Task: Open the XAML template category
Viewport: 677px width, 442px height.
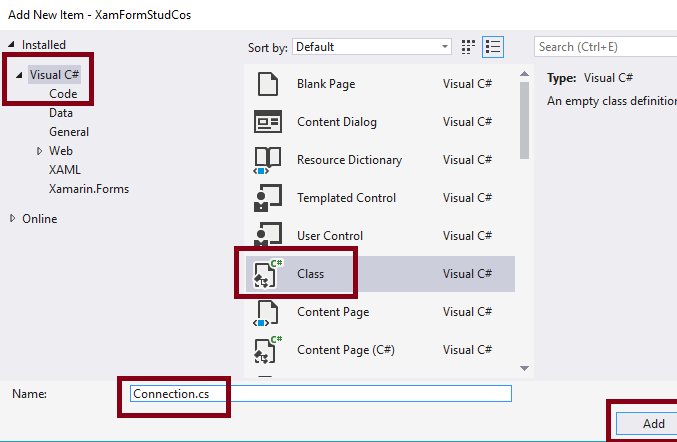Action: coord(65,170)
